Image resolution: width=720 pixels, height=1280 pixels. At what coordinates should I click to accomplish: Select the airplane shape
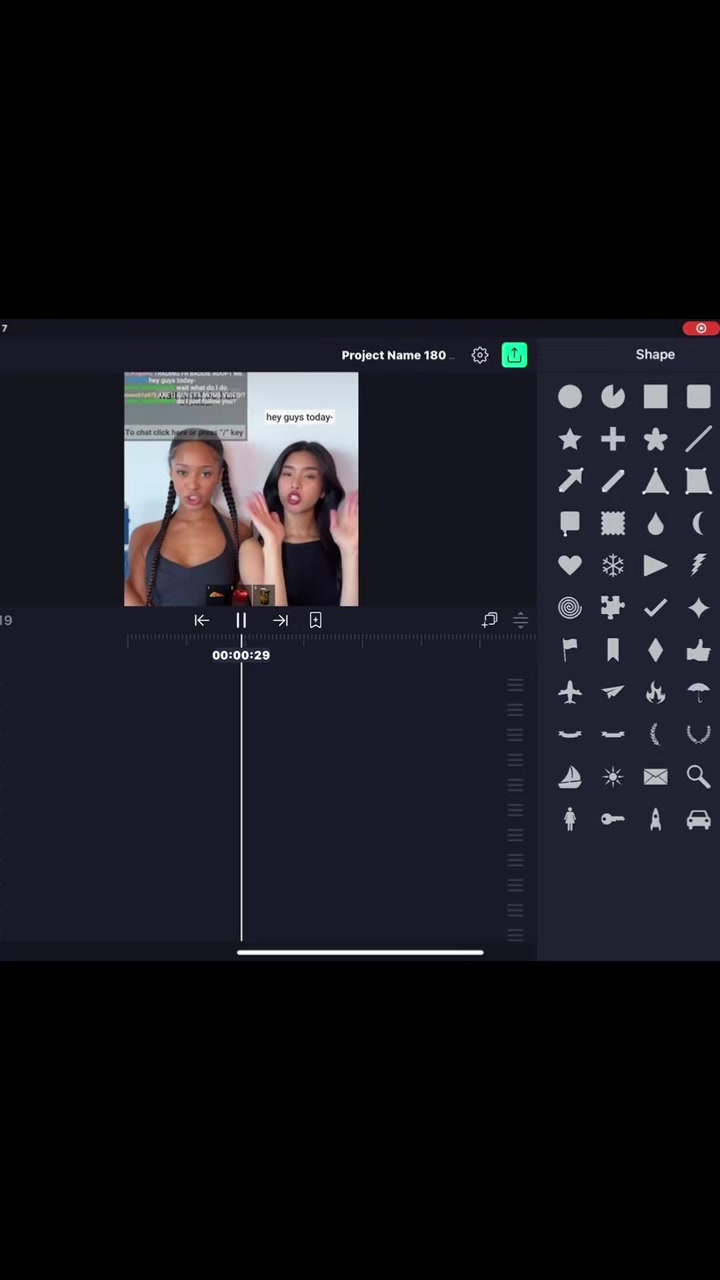[x=570, y=692]
